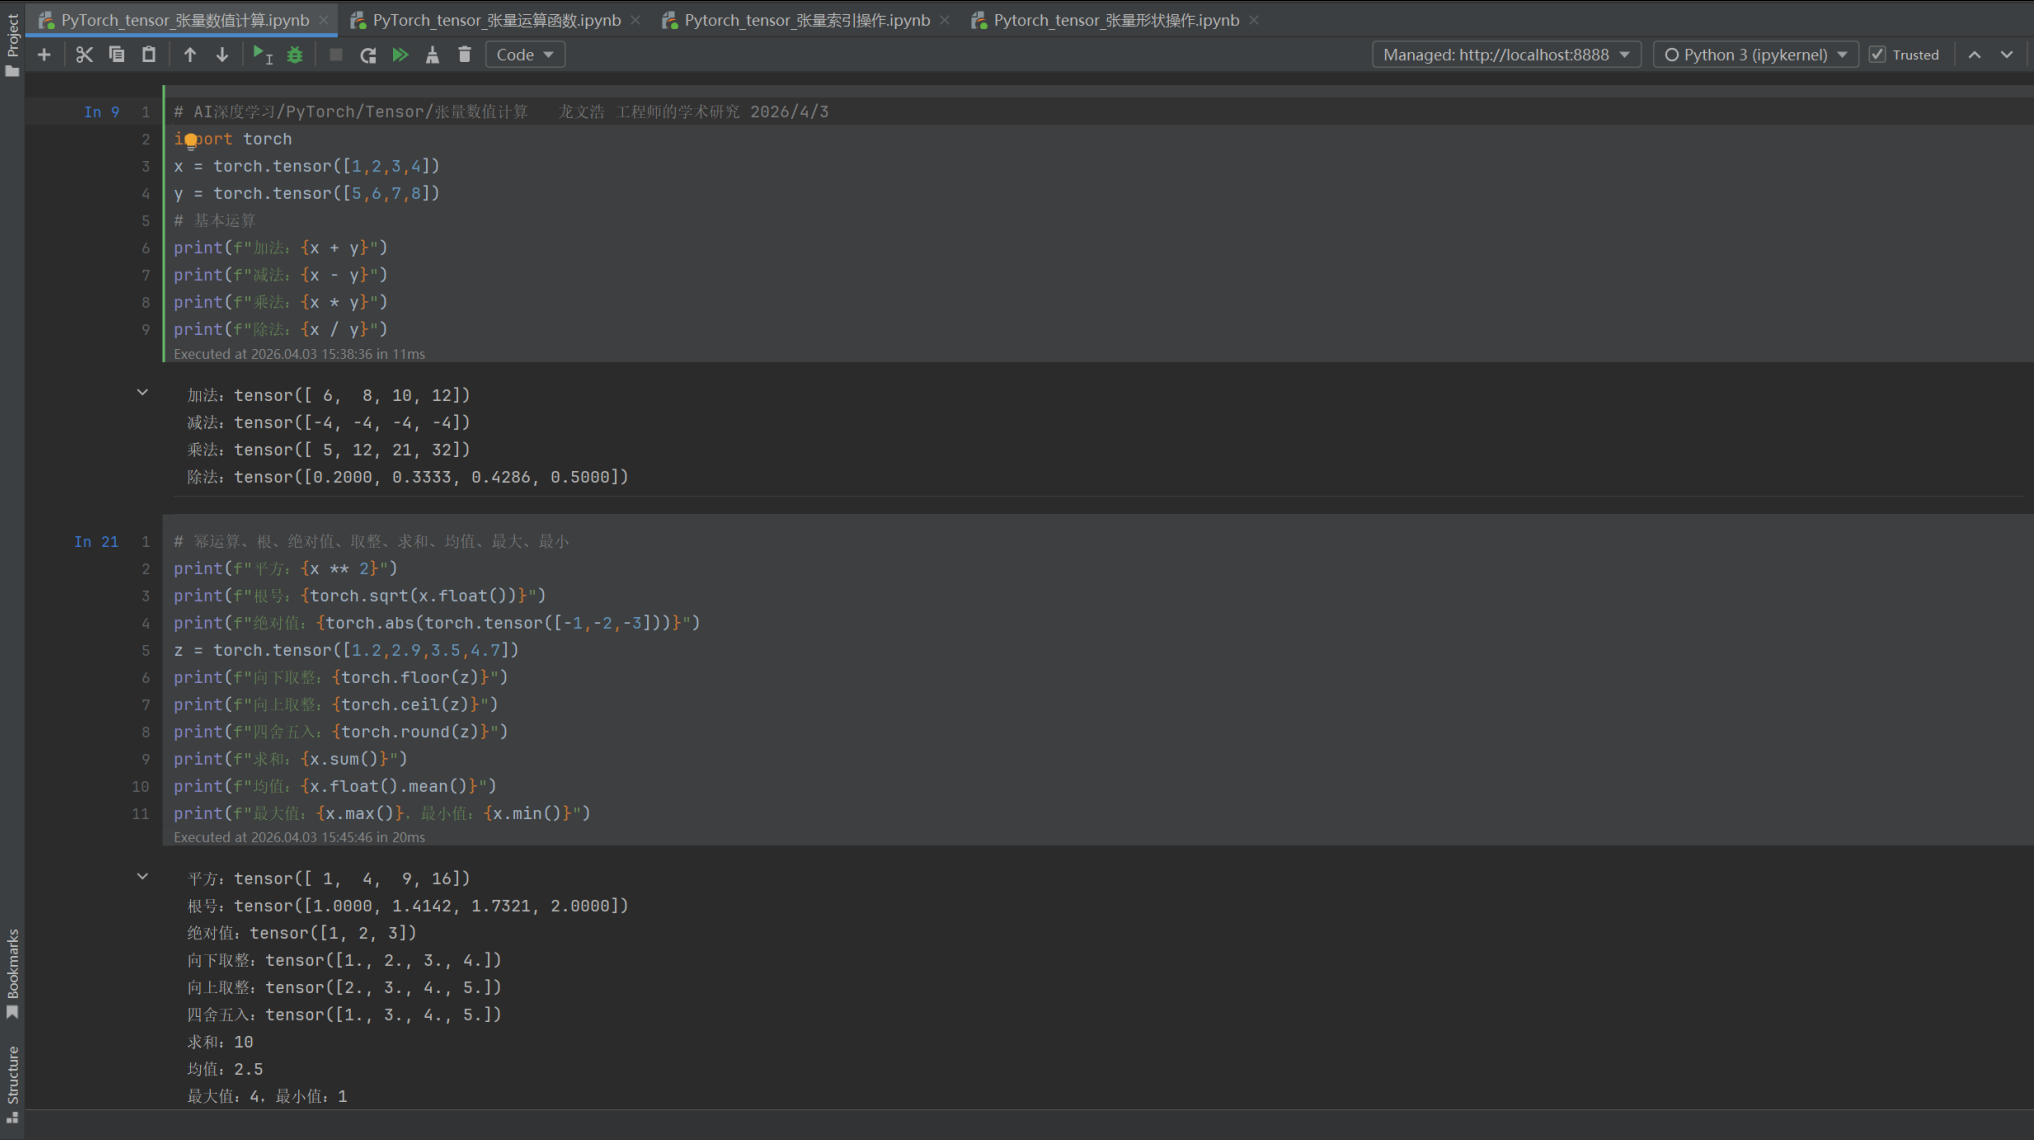The image size is (2034, 1140).
Task: Switch to 张量运算函数 notebook tab
Action: pos(496,20)
